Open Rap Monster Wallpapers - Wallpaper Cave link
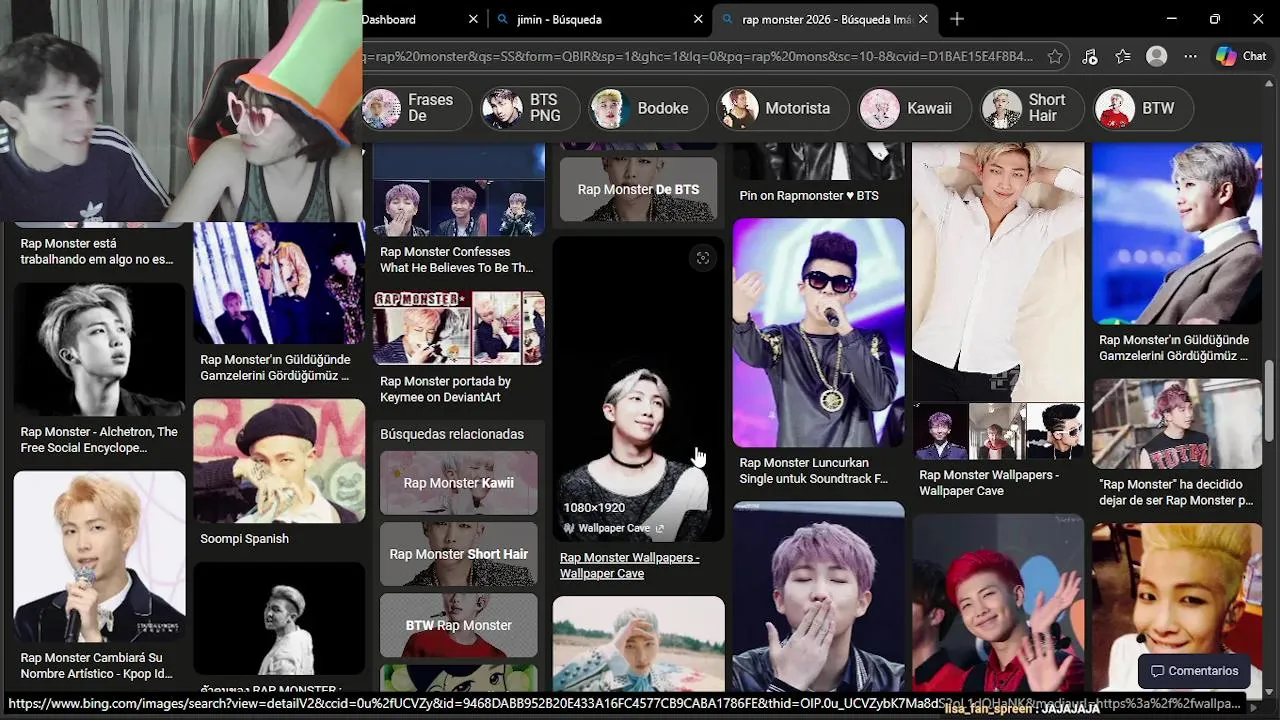 click(629, 566)
